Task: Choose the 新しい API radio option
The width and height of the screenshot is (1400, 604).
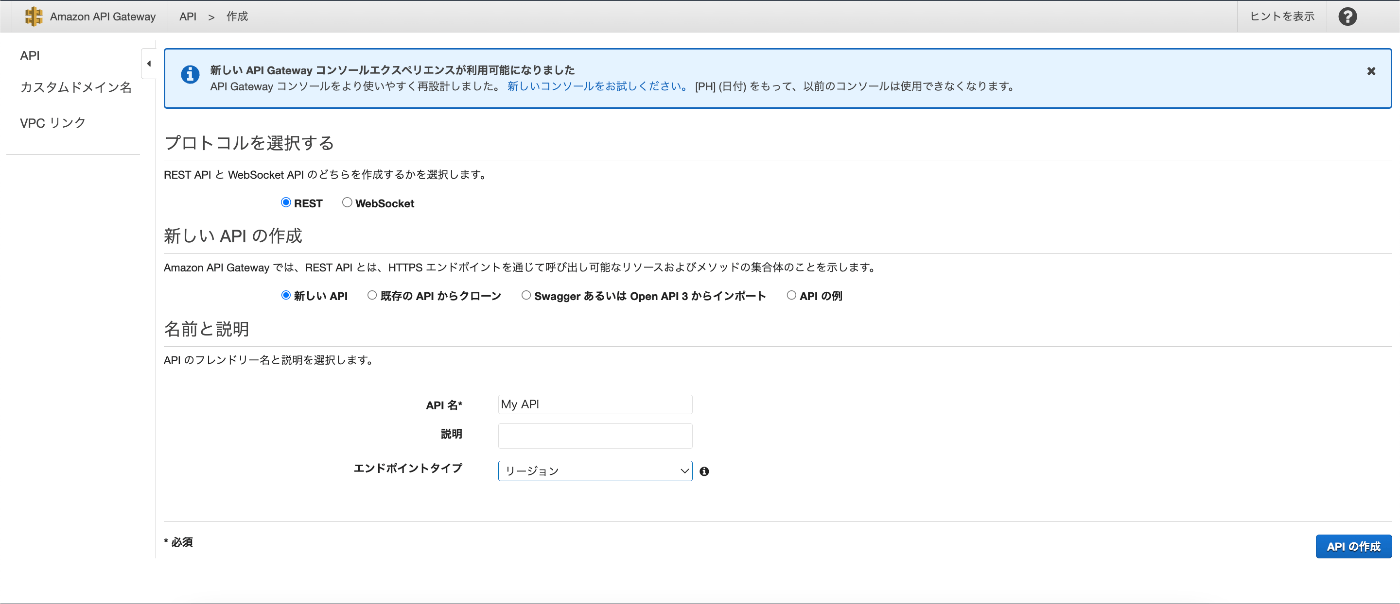Action: coord(286,295)
